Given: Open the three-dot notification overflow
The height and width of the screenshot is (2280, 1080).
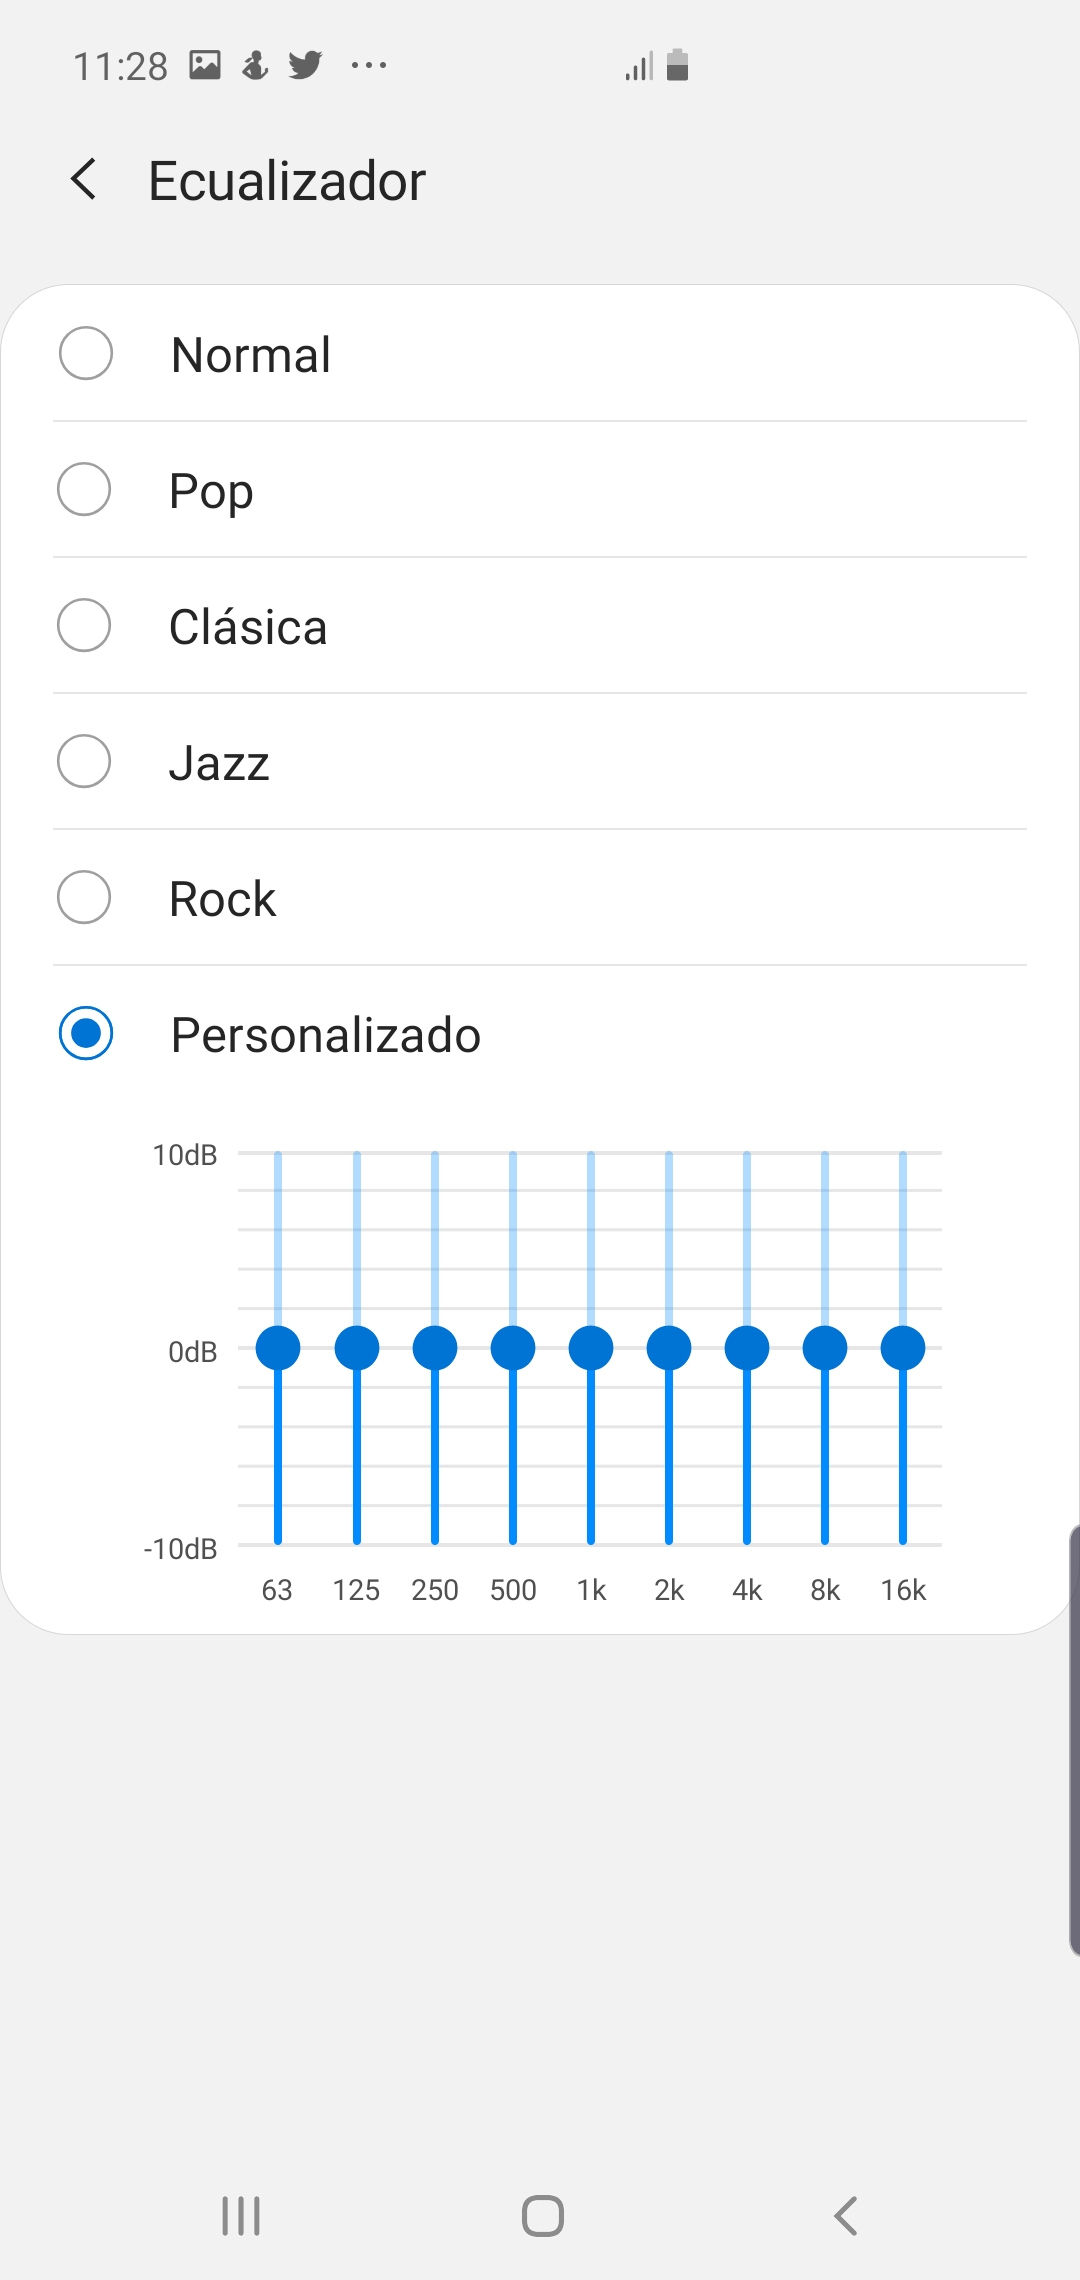Looking at the screenshot, I should 369,66.
